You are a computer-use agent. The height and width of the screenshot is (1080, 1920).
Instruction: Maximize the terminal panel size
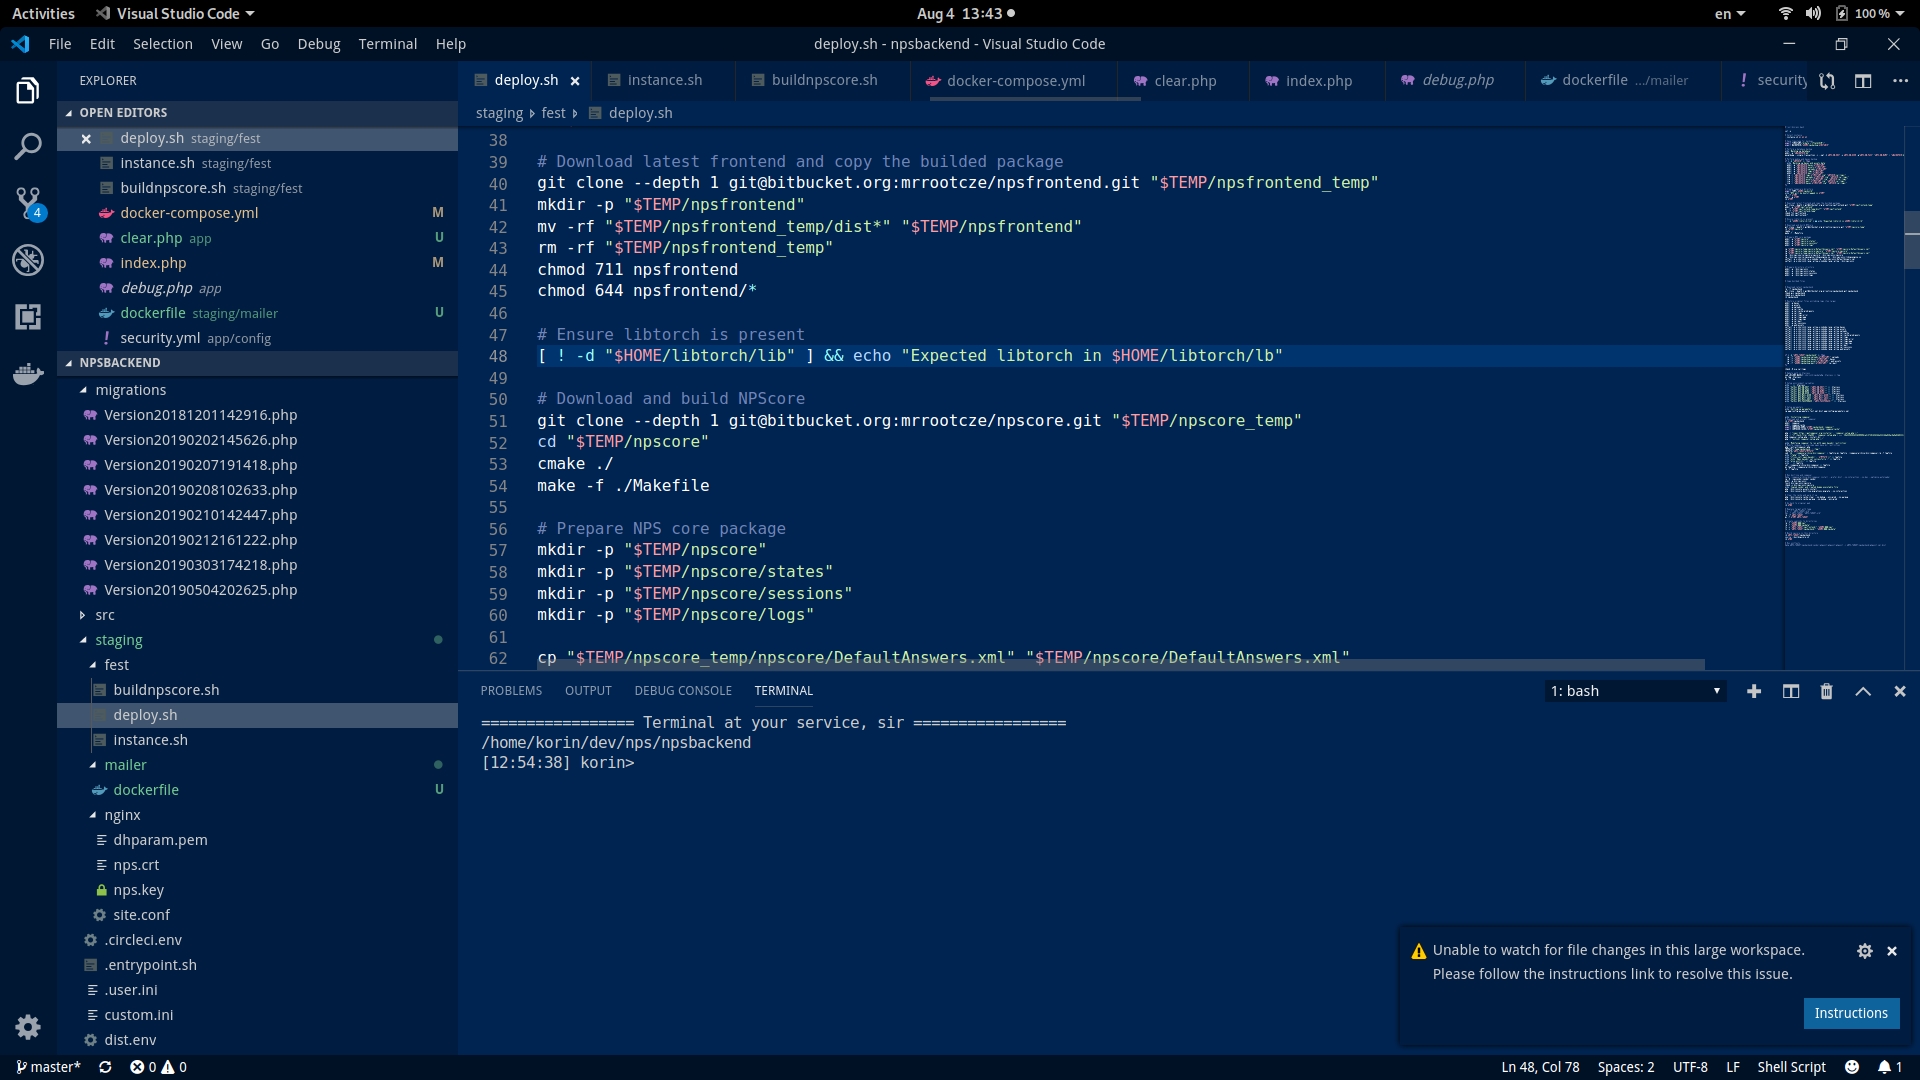point(1863,691)
